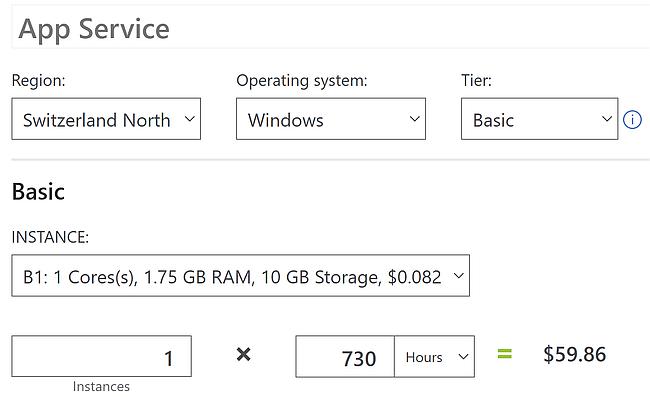The width and height of the screenshot is (650, 397).
Task: Click the App Service title field
Action: [330, 28]
